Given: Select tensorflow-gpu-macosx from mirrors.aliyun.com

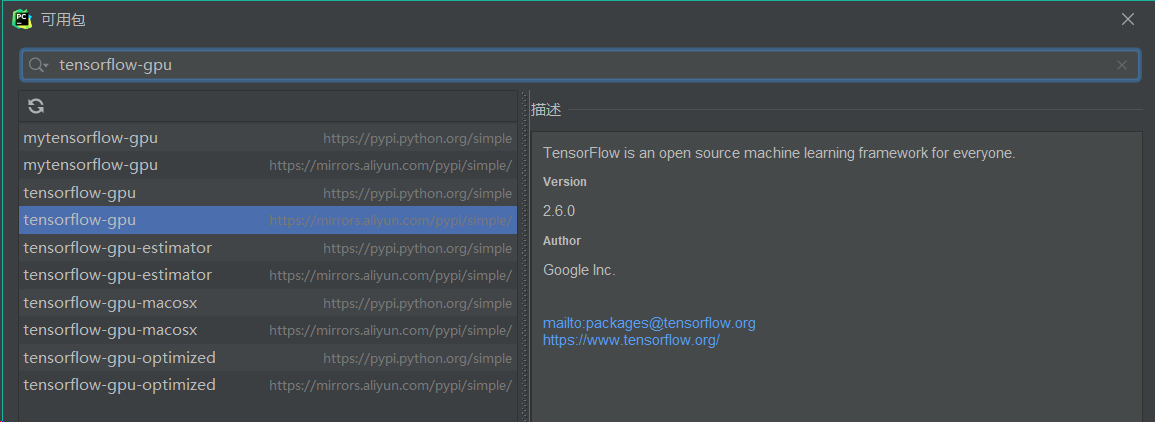Looking at the screenshot, I should 267,330.
